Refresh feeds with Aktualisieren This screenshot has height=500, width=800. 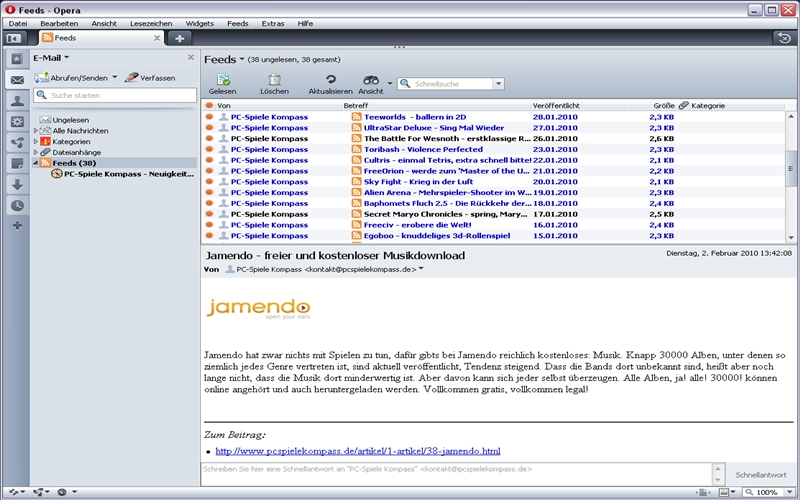click(x=331, y=85)
